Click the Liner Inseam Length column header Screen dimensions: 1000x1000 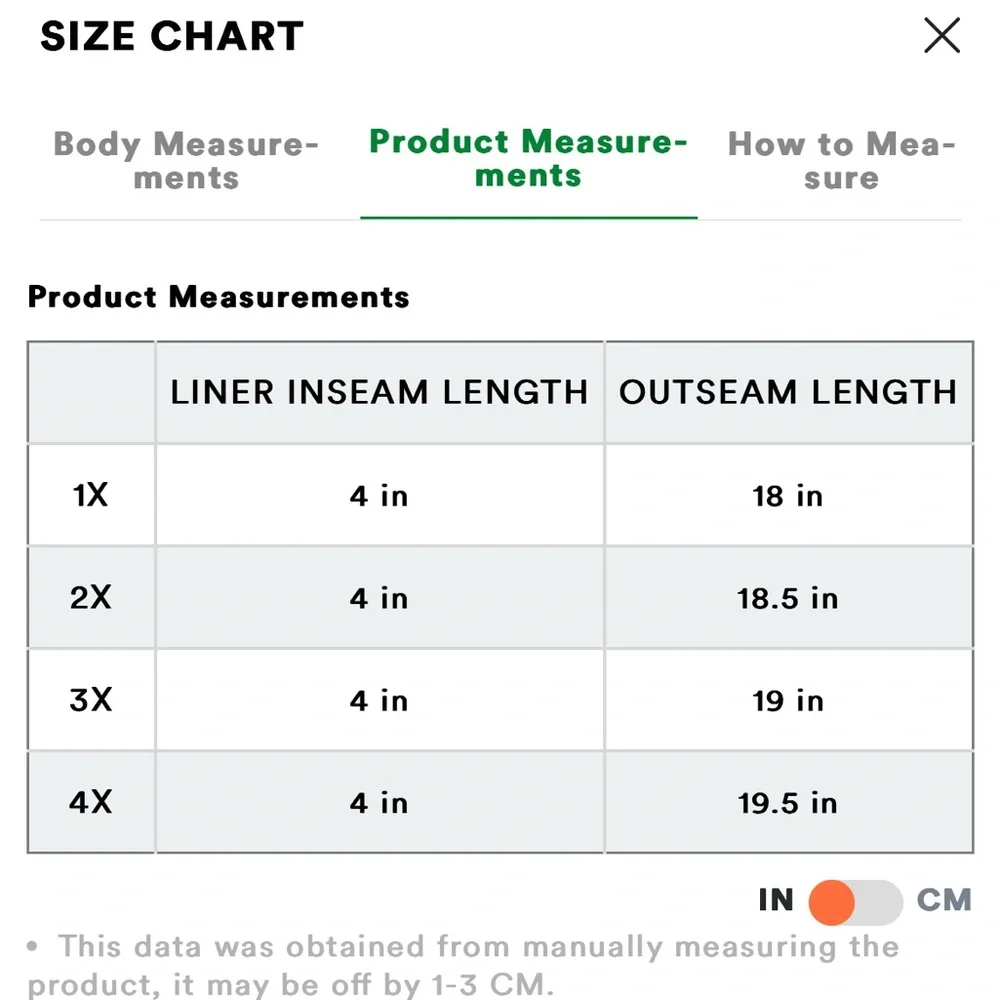pyautogui.click(x=379, y=392)
